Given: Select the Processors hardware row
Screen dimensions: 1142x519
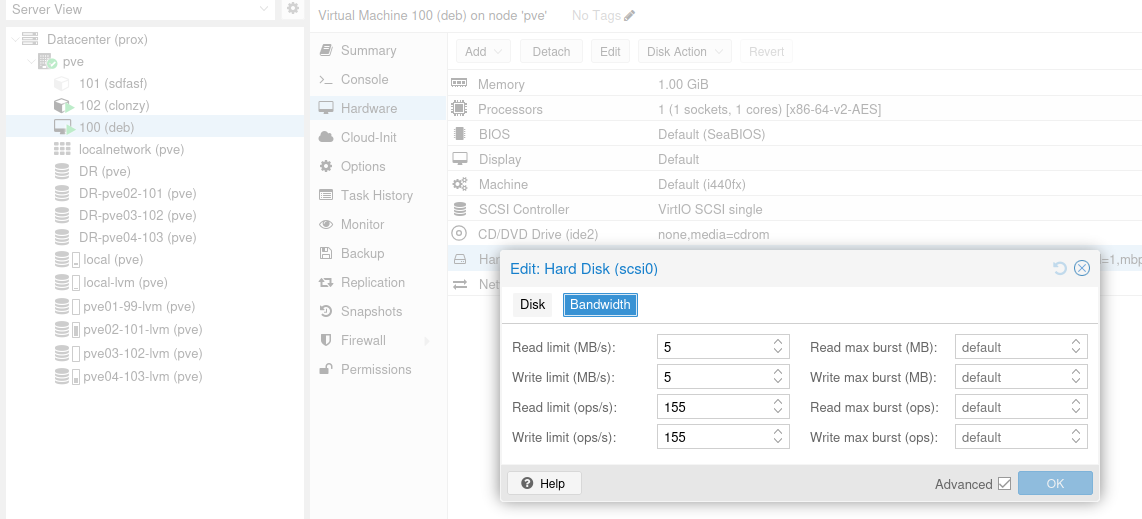Looking at the screenshot, I should pyautogui.click(x=795, y=109).
